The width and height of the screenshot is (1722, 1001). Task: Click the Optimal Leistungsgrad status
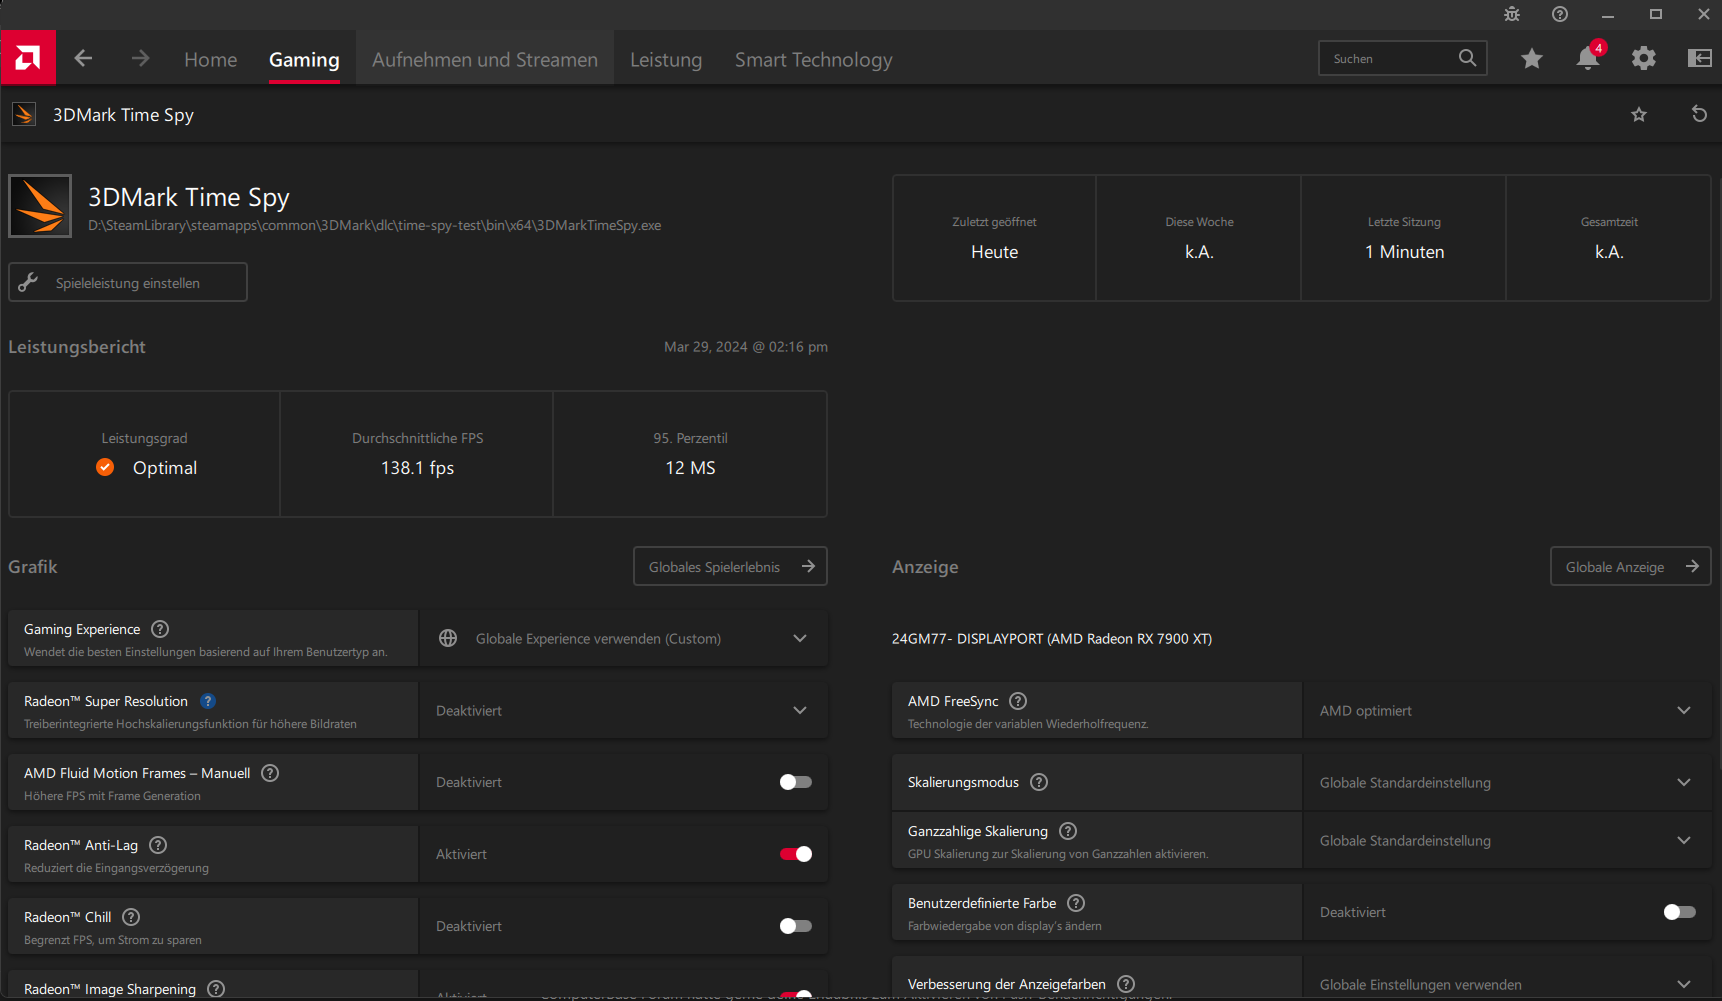click(146, 467)
